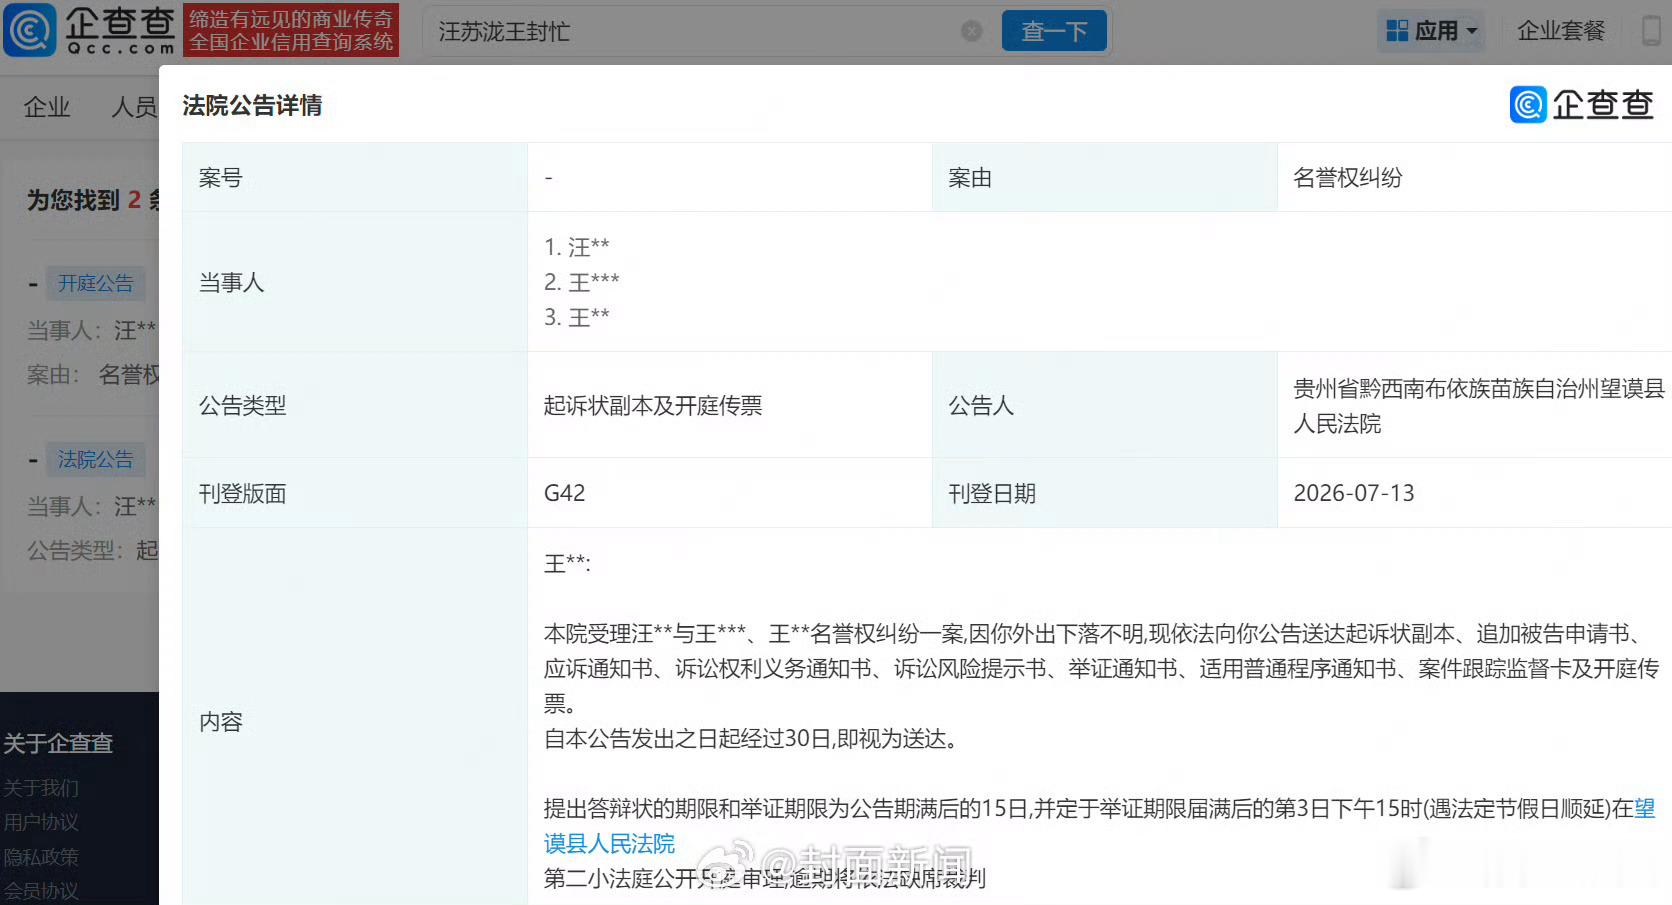The height and width of the screenshot is (905, 1672).
Task: Switch to the 企业 tab
Action: tap(47, 107)
